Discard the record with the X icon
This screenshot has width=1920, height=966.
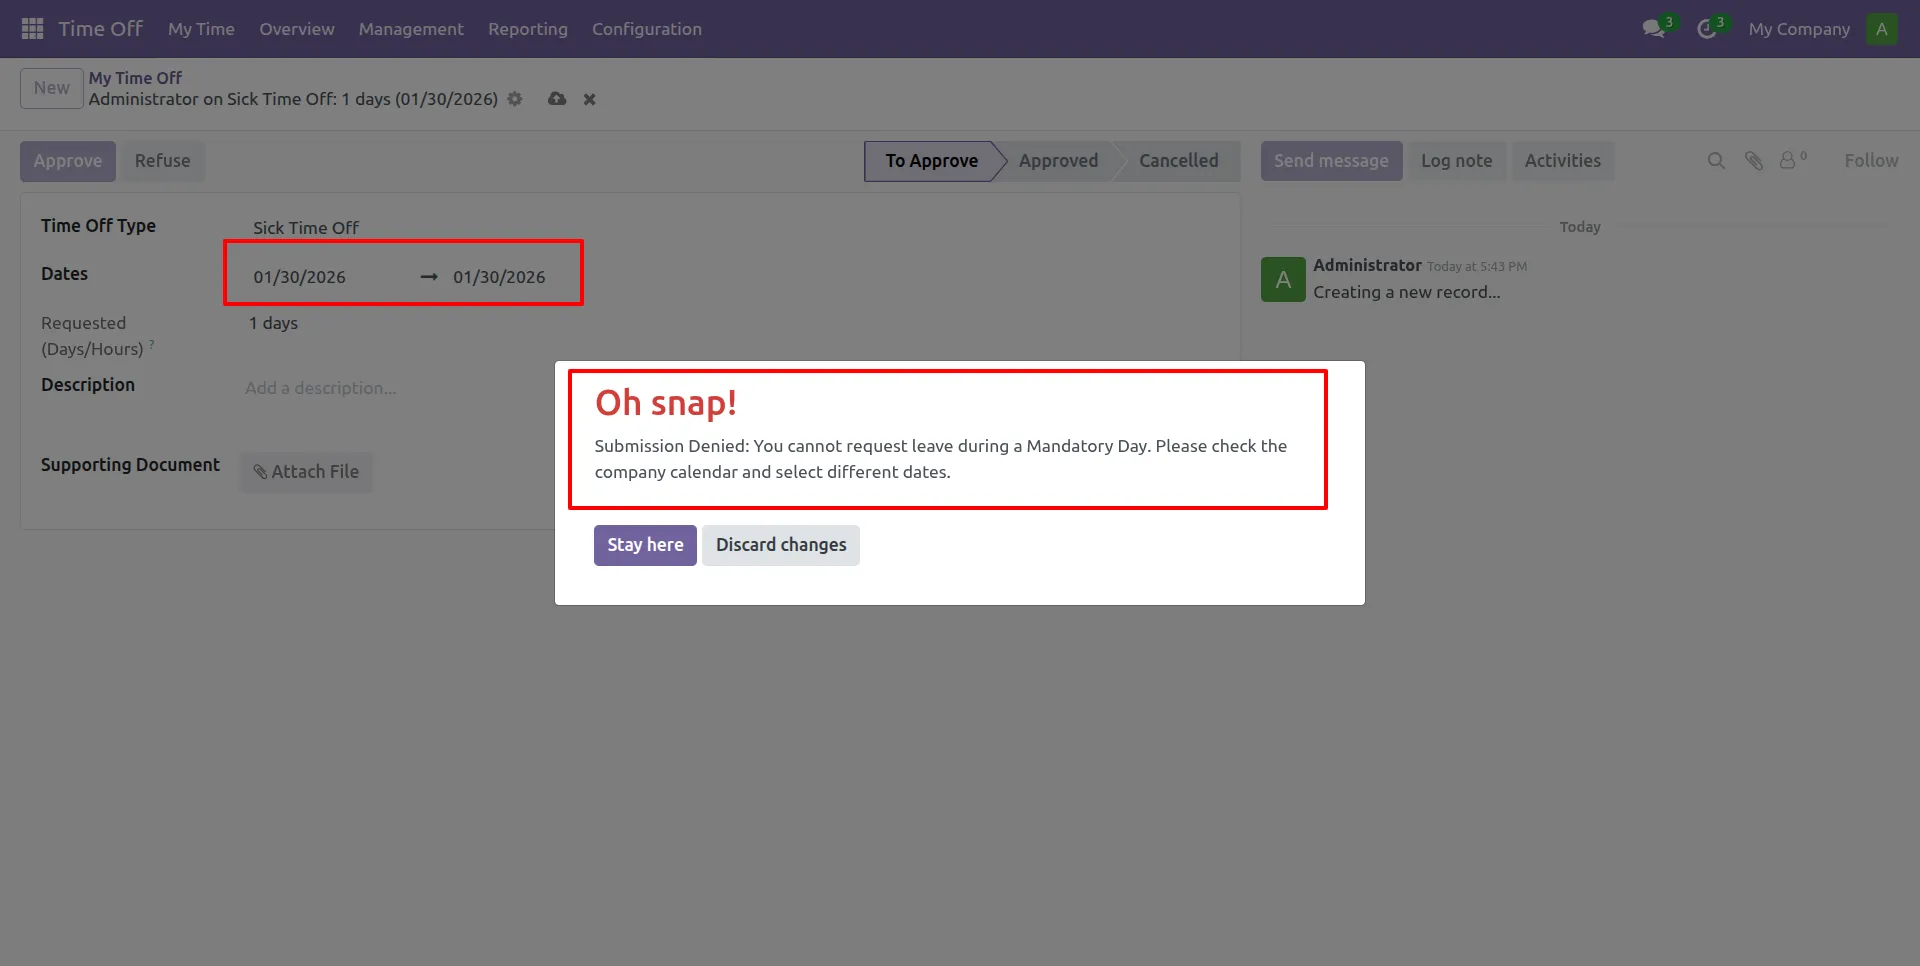pyautogui.click(x=589, y=99)
